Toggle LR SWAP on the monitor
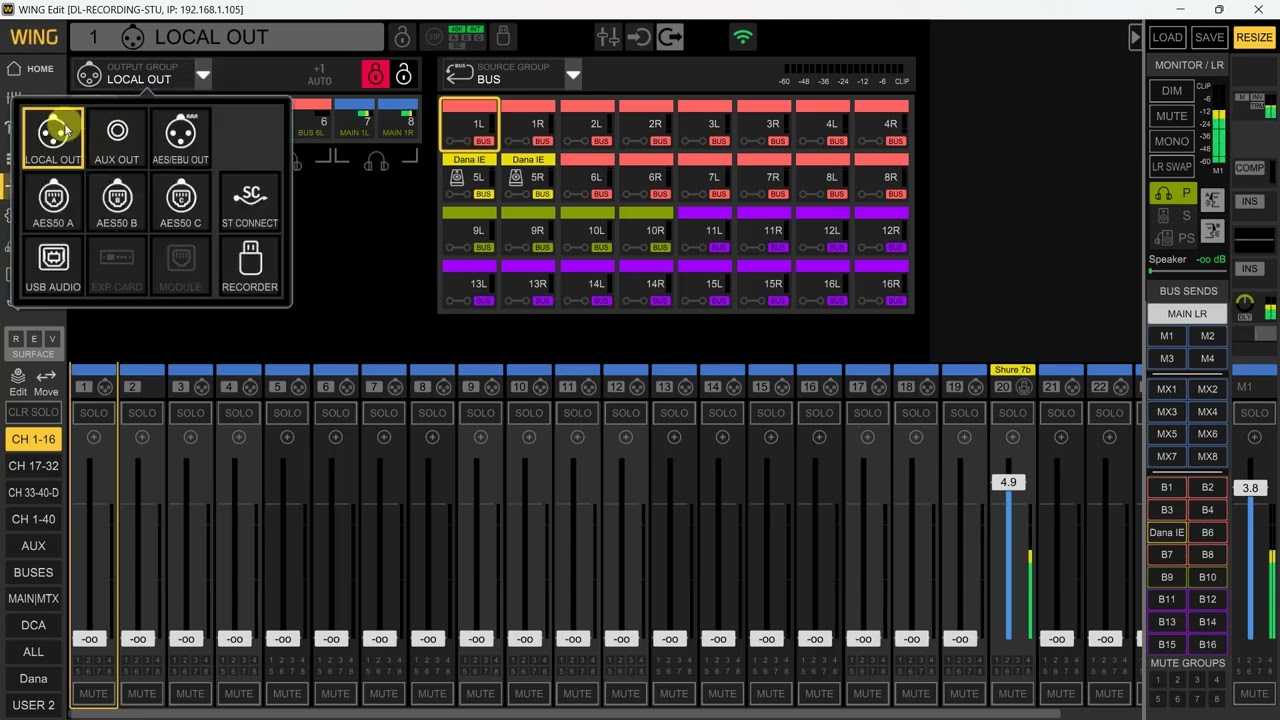This screenshot has width=1280, height=720. (1171, 167)
